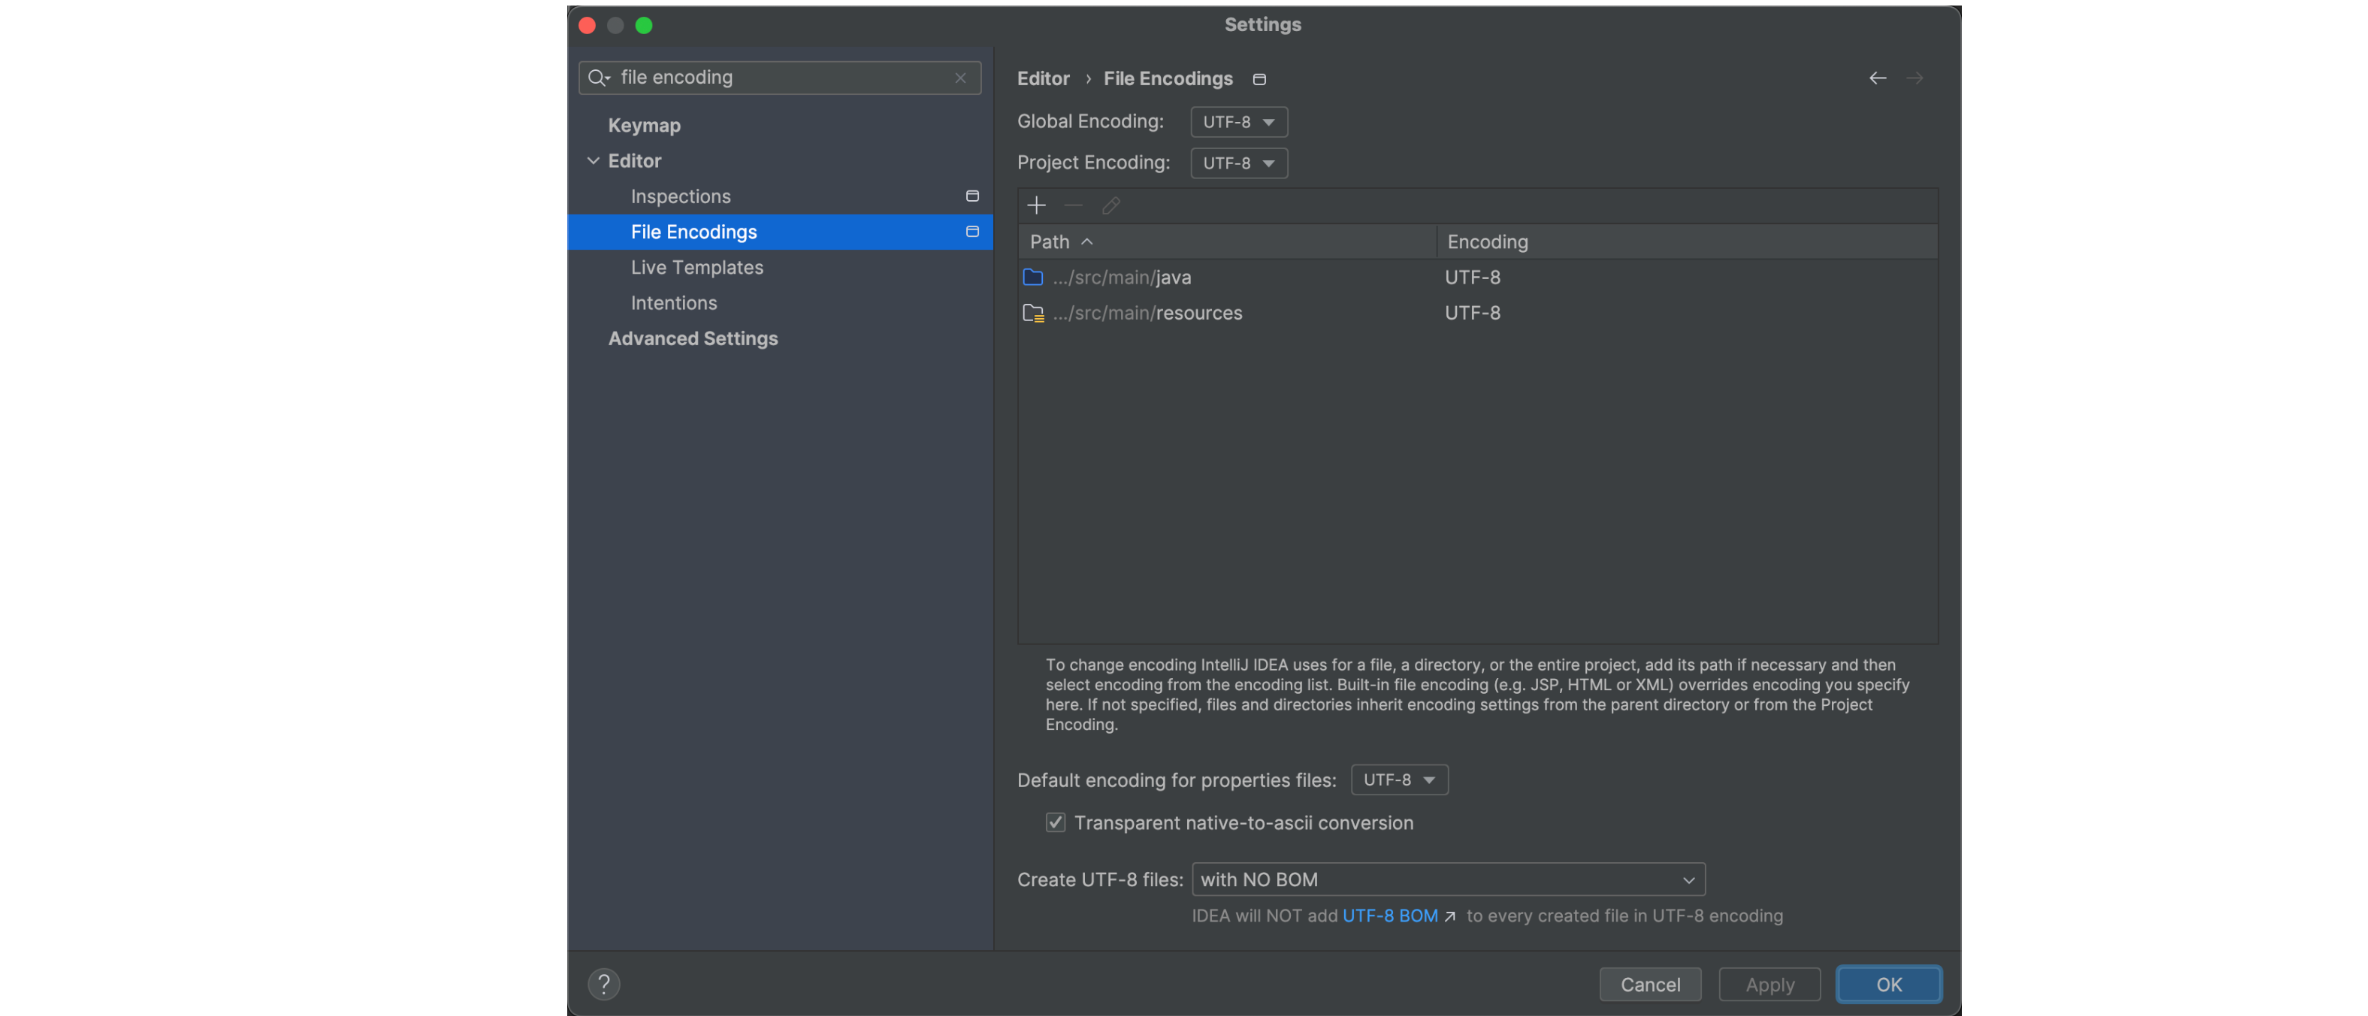Select the .../src/main/resources path row
2368x1016 pixels.
click(x=1478, y=313)
